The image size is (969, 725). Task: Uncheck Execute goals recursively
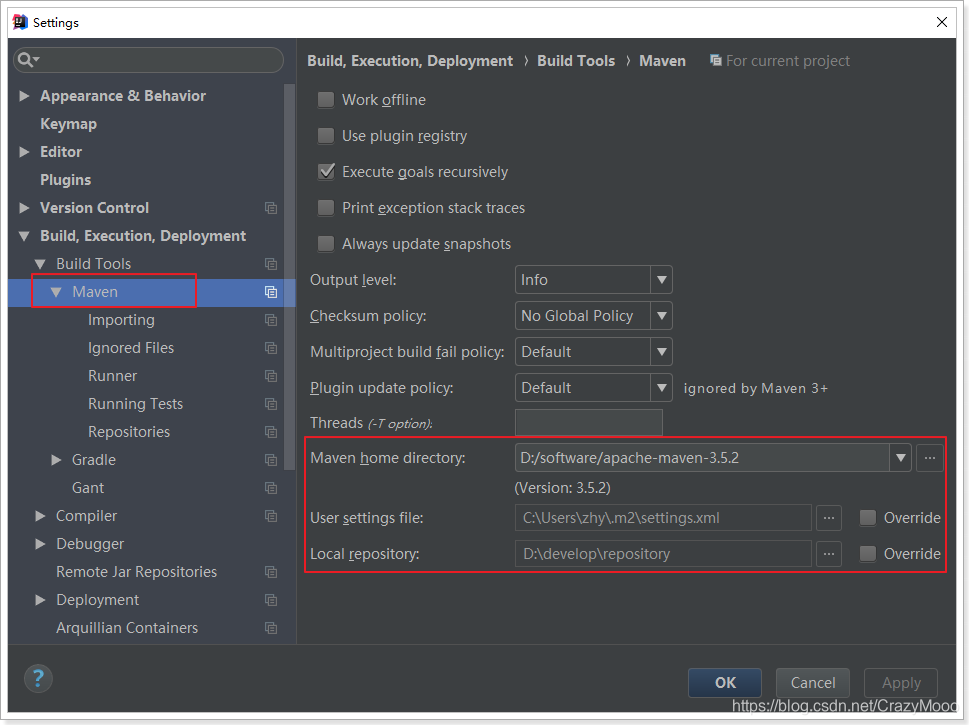(x=326, y=171)
